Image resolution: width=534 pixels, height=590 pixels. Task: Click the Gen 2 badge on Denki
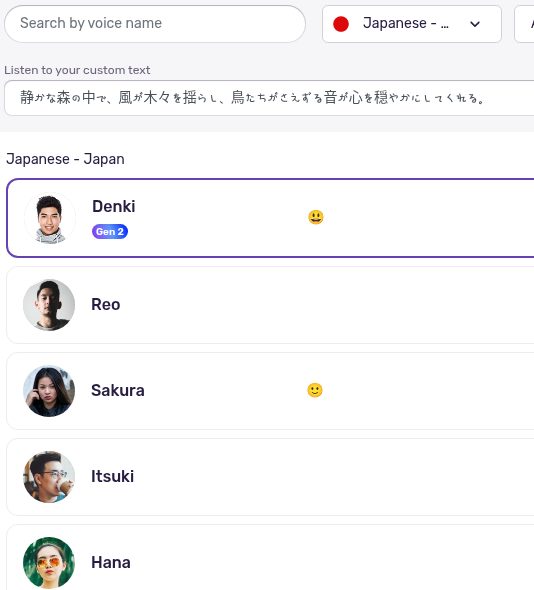[110, 231]
